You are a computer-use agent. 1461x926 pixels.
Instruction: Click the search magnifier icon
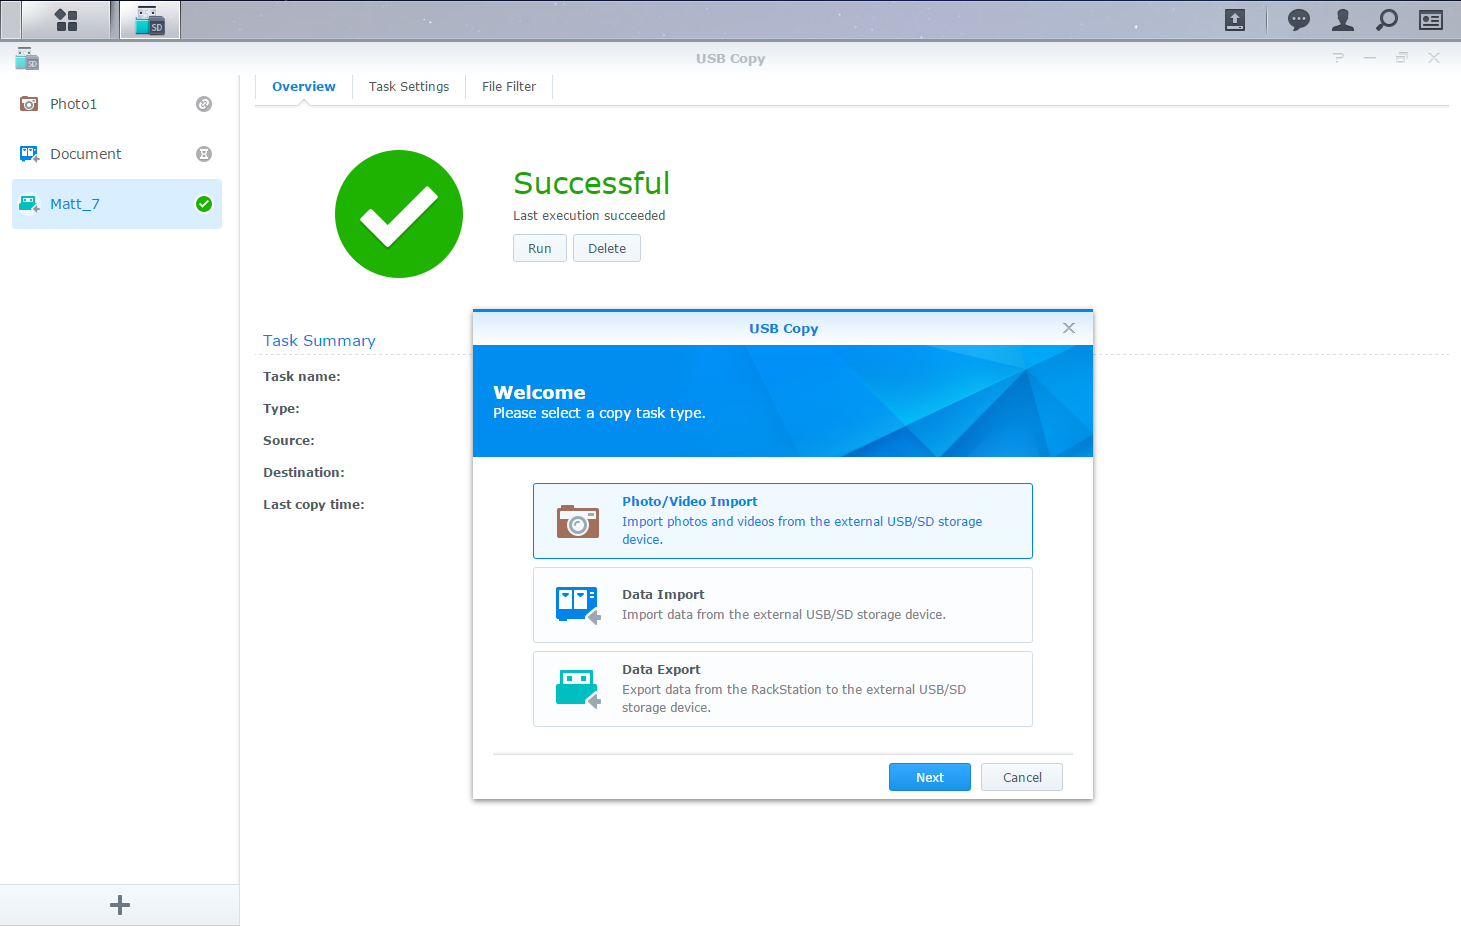point(1387,20)
